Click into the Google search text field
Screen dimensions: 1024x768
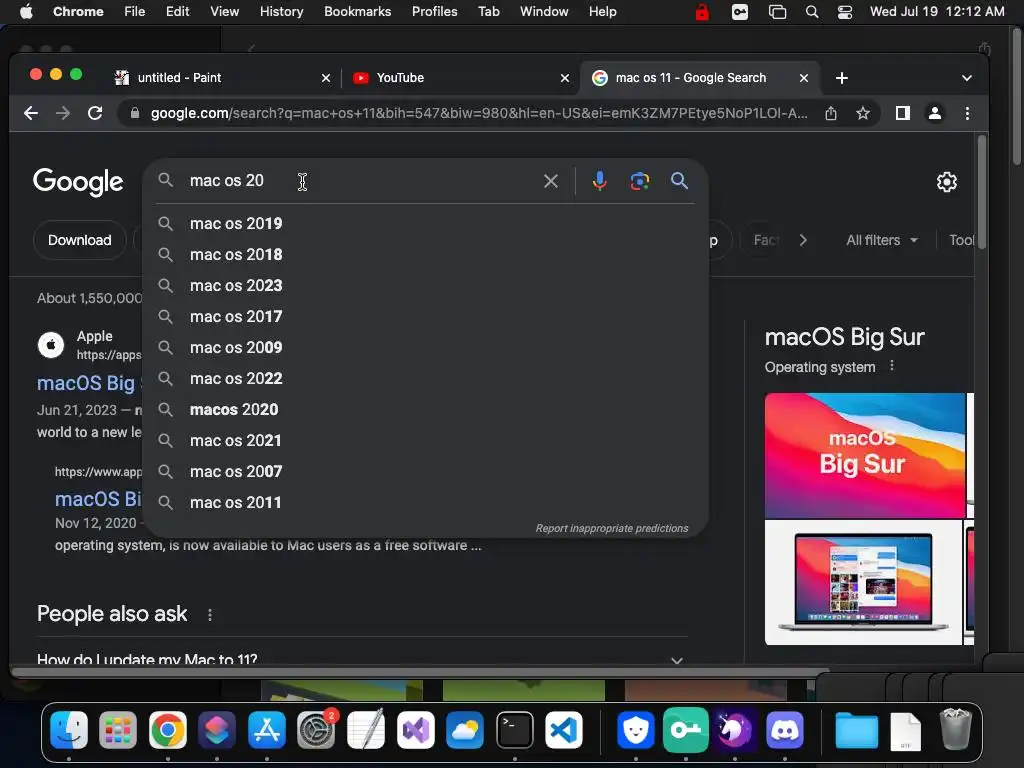tap(359, 181)
